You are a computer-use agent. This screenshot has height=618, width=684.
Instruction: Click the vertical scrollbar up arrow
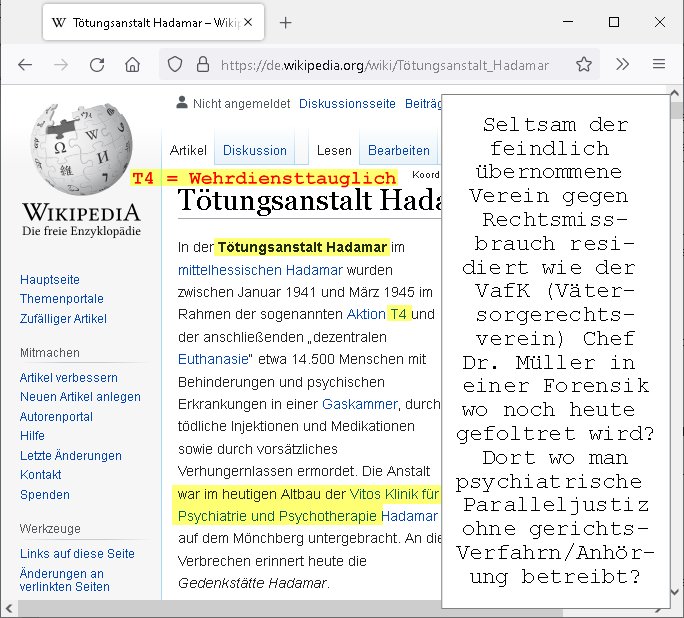(x=674, y=93)
